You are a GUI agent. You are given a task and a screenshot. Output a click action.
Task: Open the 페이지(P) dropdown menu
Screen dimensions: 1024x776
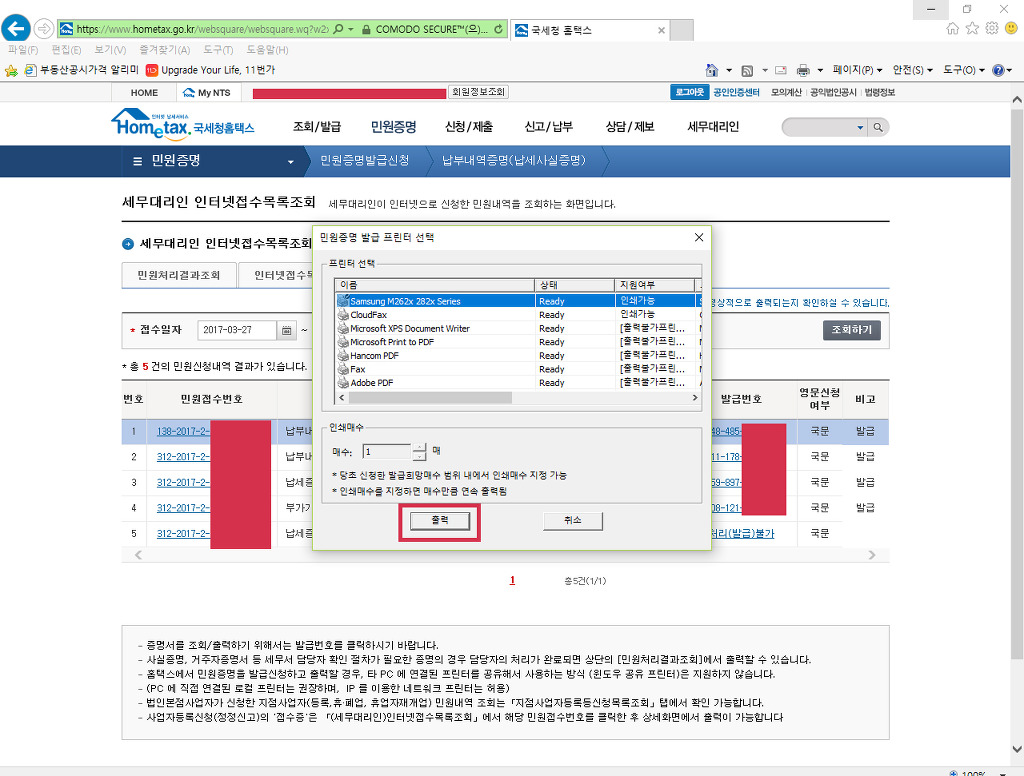[857, 70]
